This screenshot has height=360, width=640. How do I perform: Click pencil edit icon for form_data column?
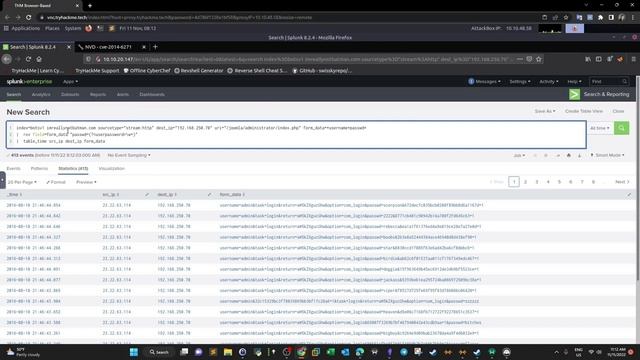pos(629,195)
